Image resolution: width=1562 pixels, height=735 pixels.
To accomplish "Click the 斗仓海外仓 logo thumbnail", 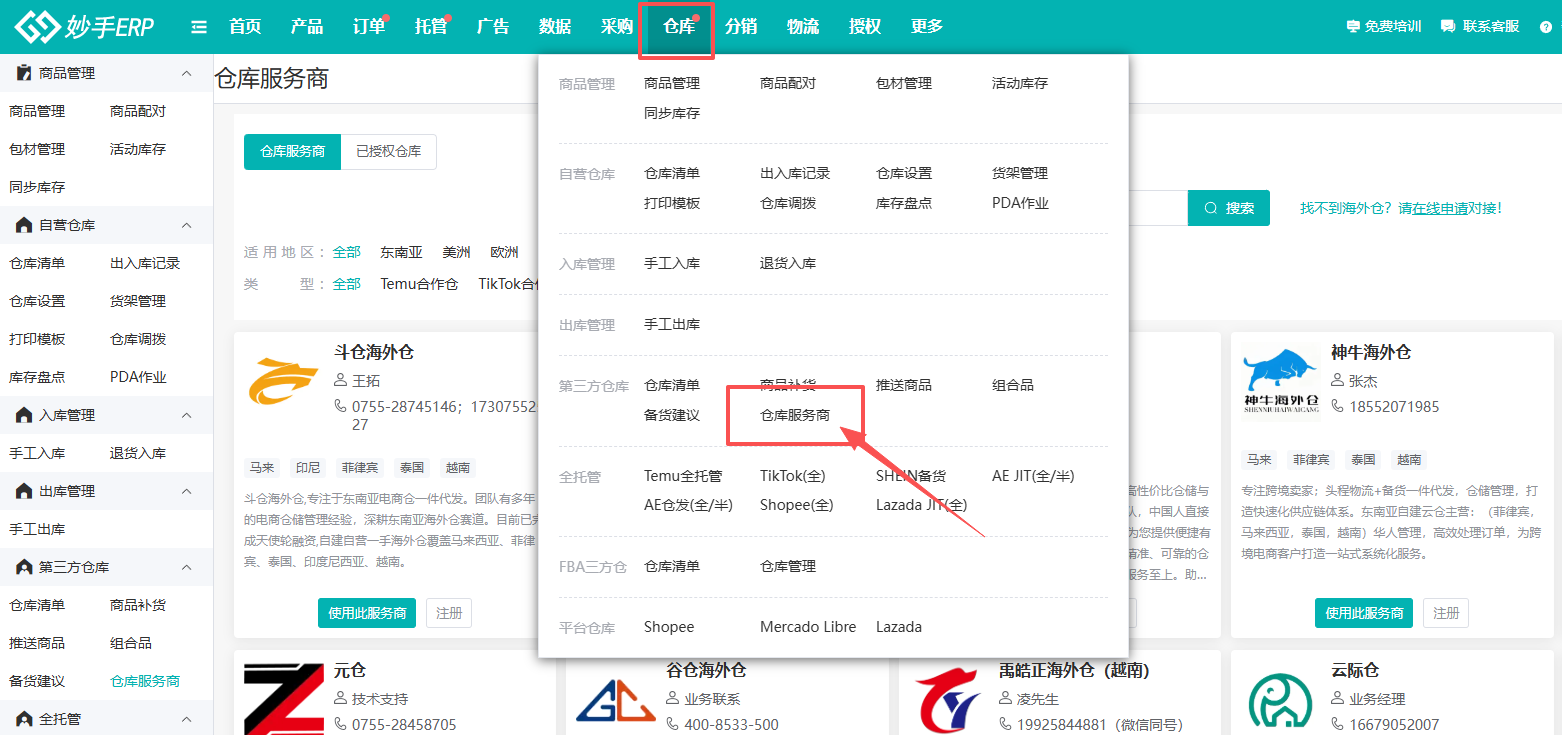I will coord(283,380).
